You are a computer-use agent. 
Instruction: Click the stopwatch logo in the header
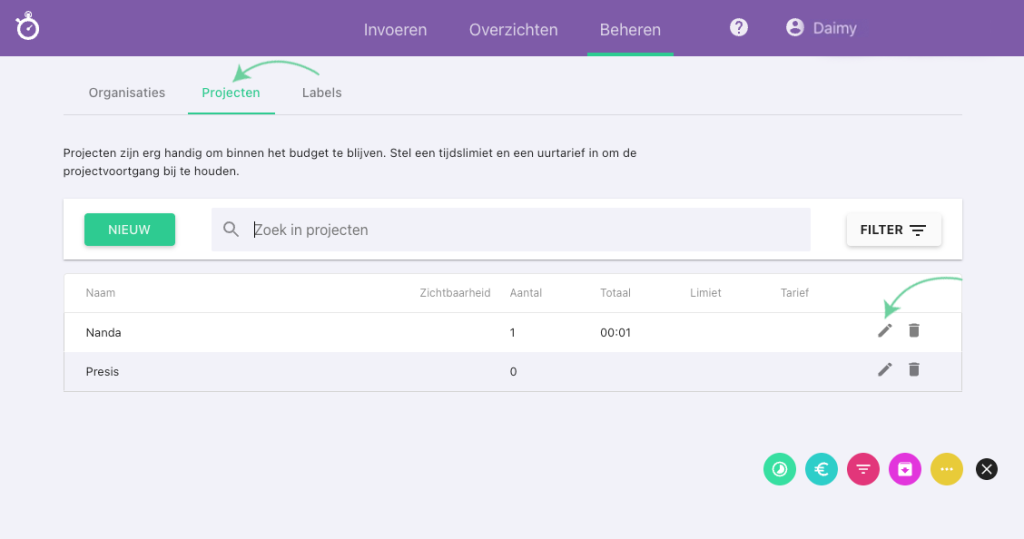[28, 27]
